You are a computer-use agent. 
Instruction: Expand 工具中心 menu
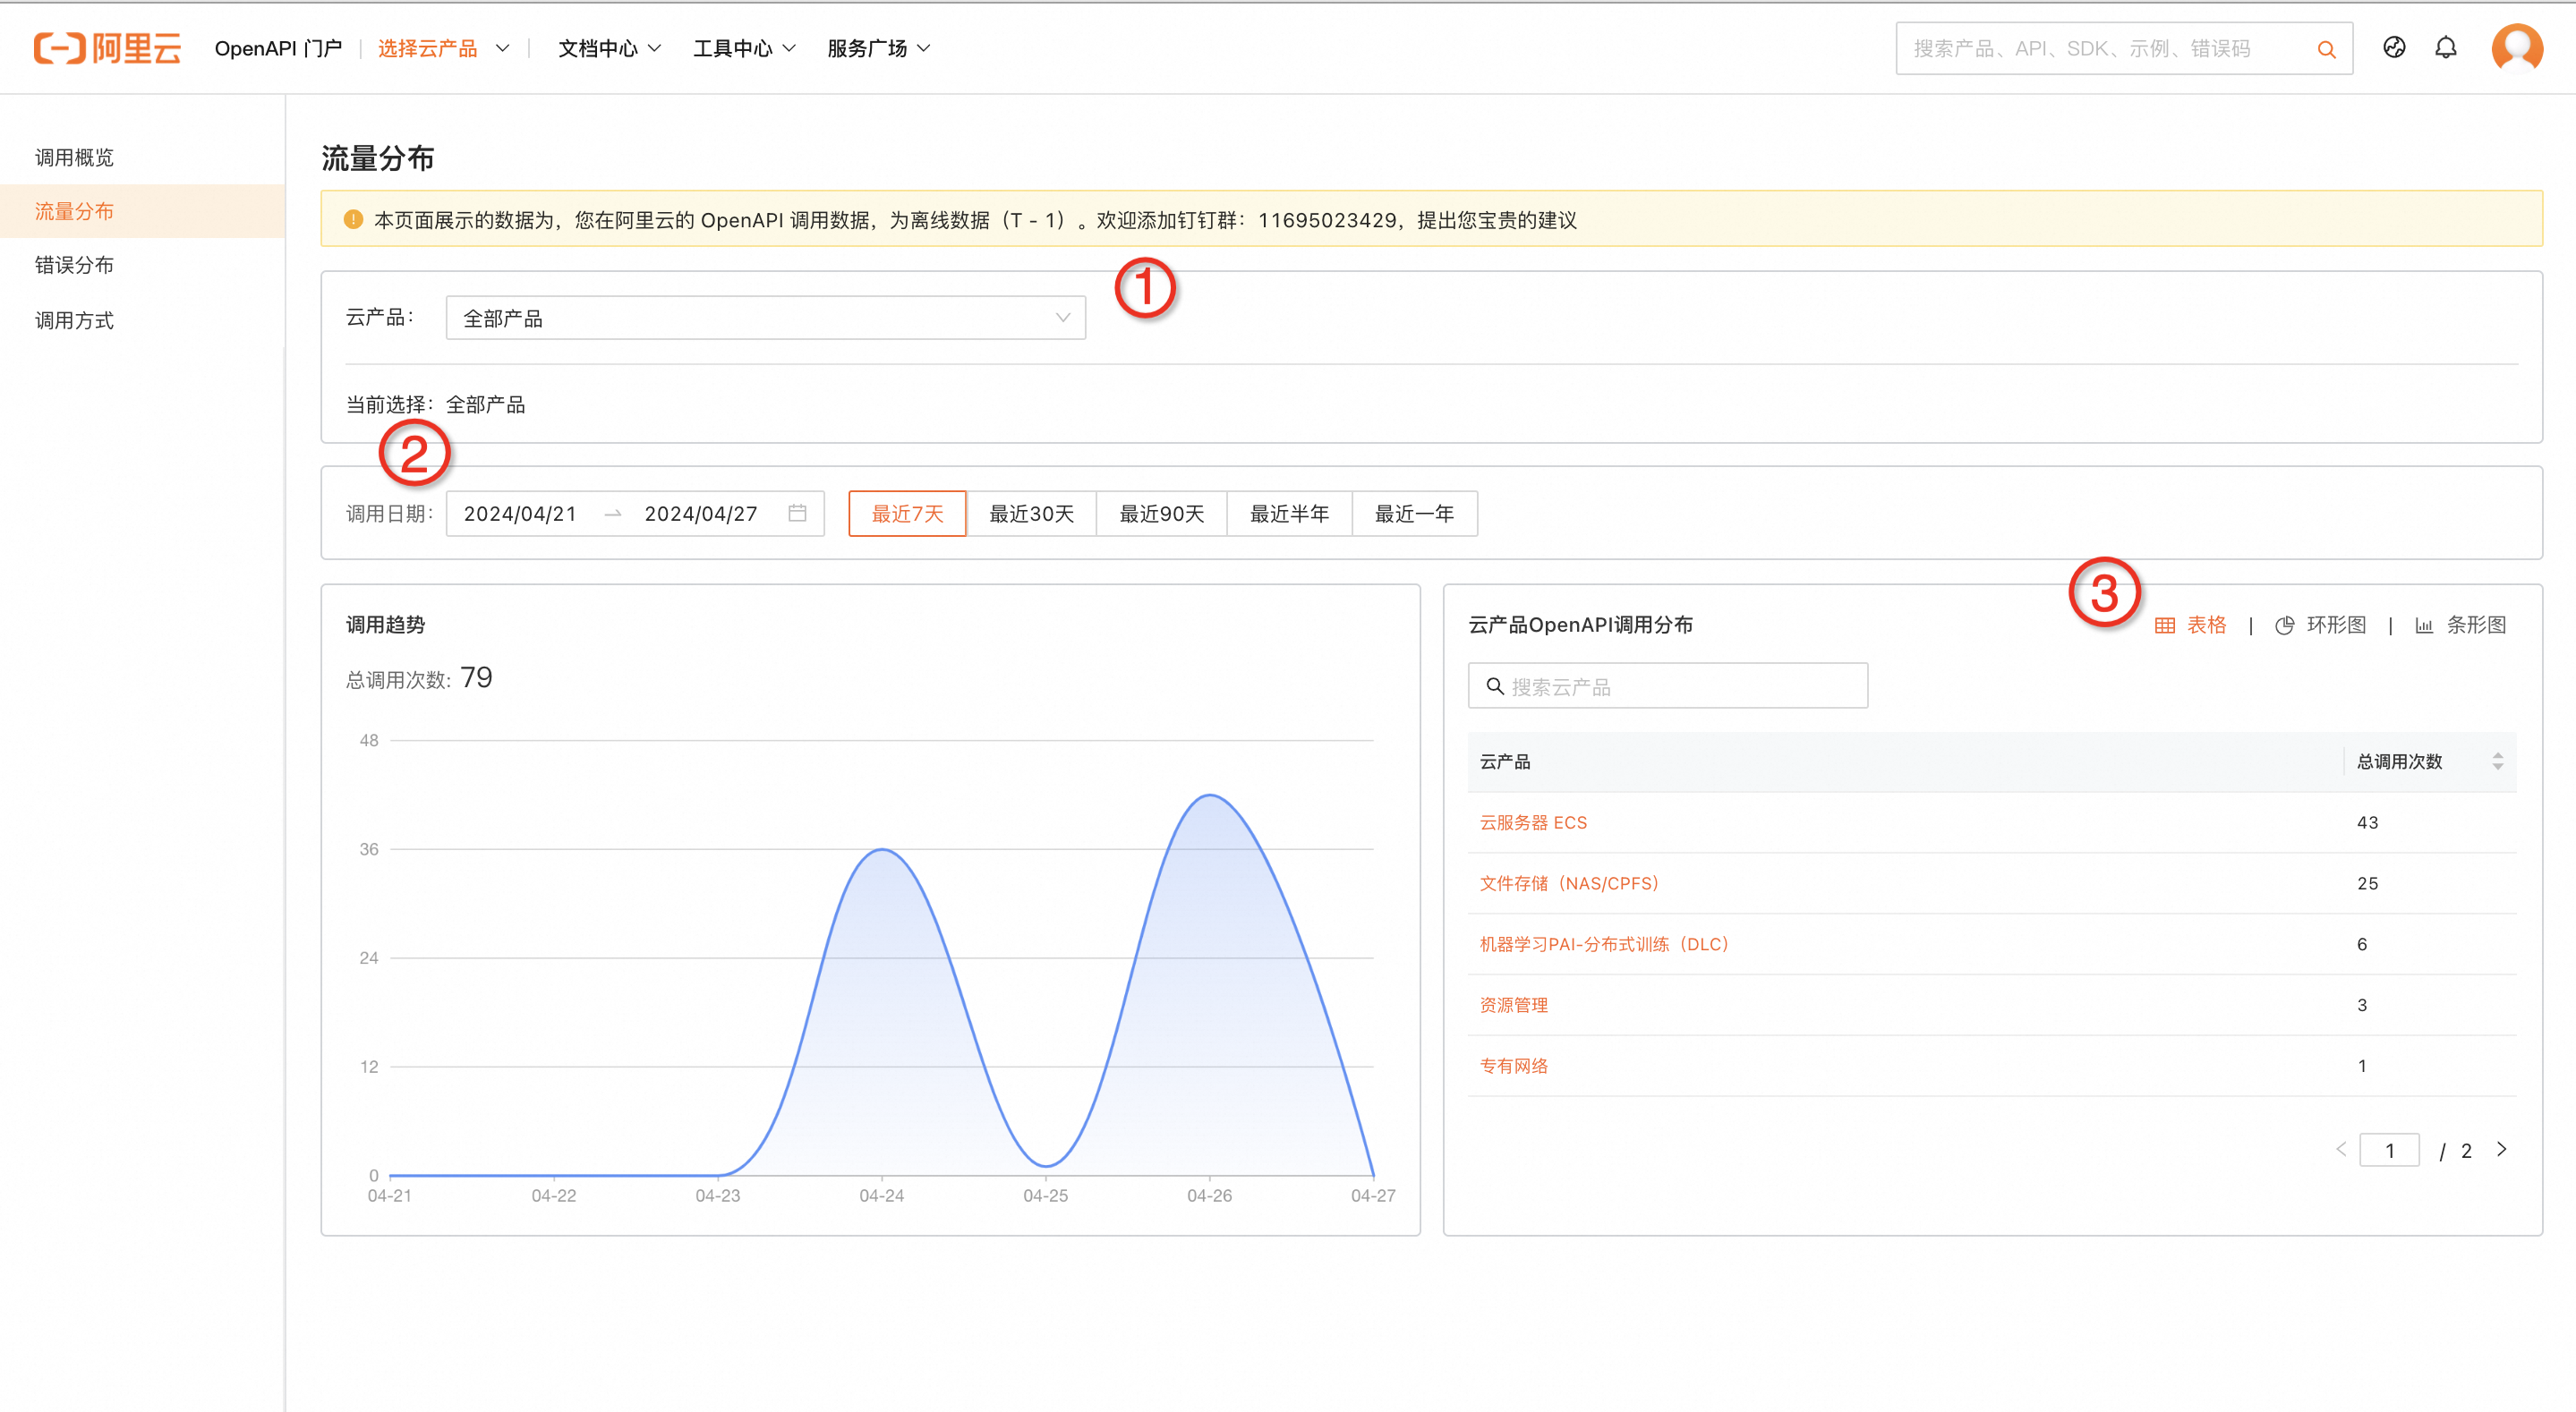744,48
